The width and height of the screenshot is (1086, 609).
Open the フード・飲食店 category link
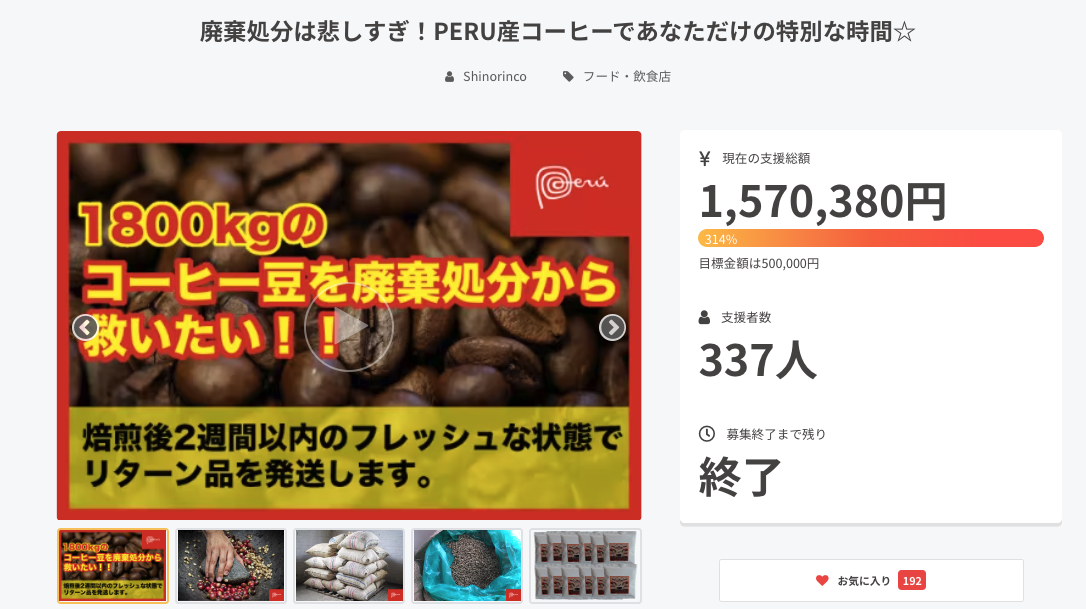(x=627, y=77)
